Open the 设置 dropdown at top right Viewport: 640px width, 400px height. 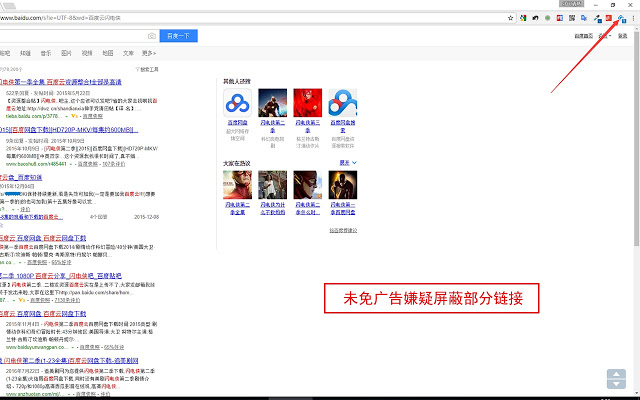click(x=604, y=36)
